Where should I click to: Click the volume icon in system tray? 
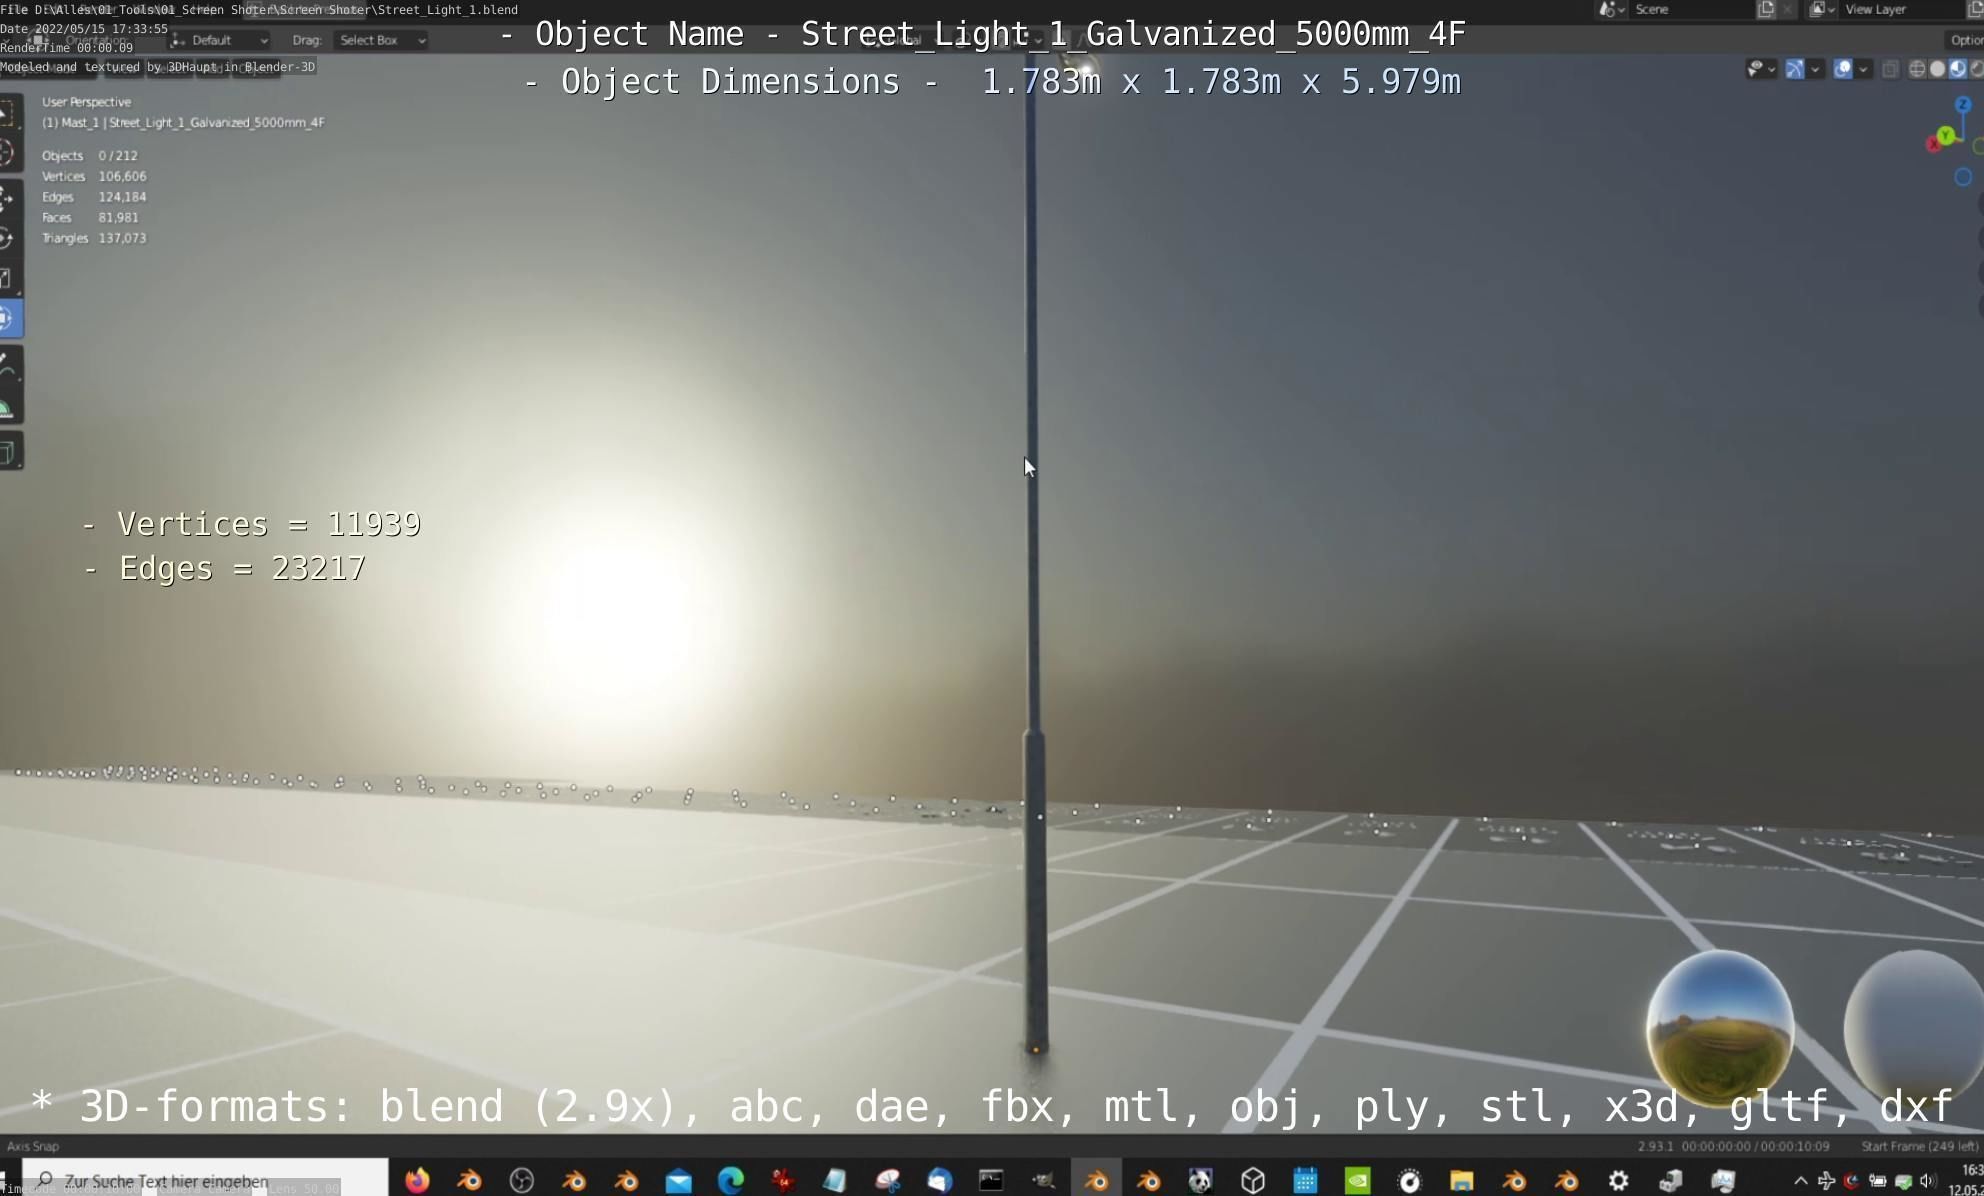point(1928,1181)
